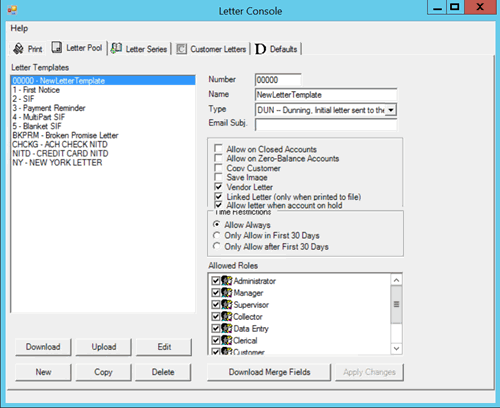Toggle Allow letter when account on hold

[218, 205]
